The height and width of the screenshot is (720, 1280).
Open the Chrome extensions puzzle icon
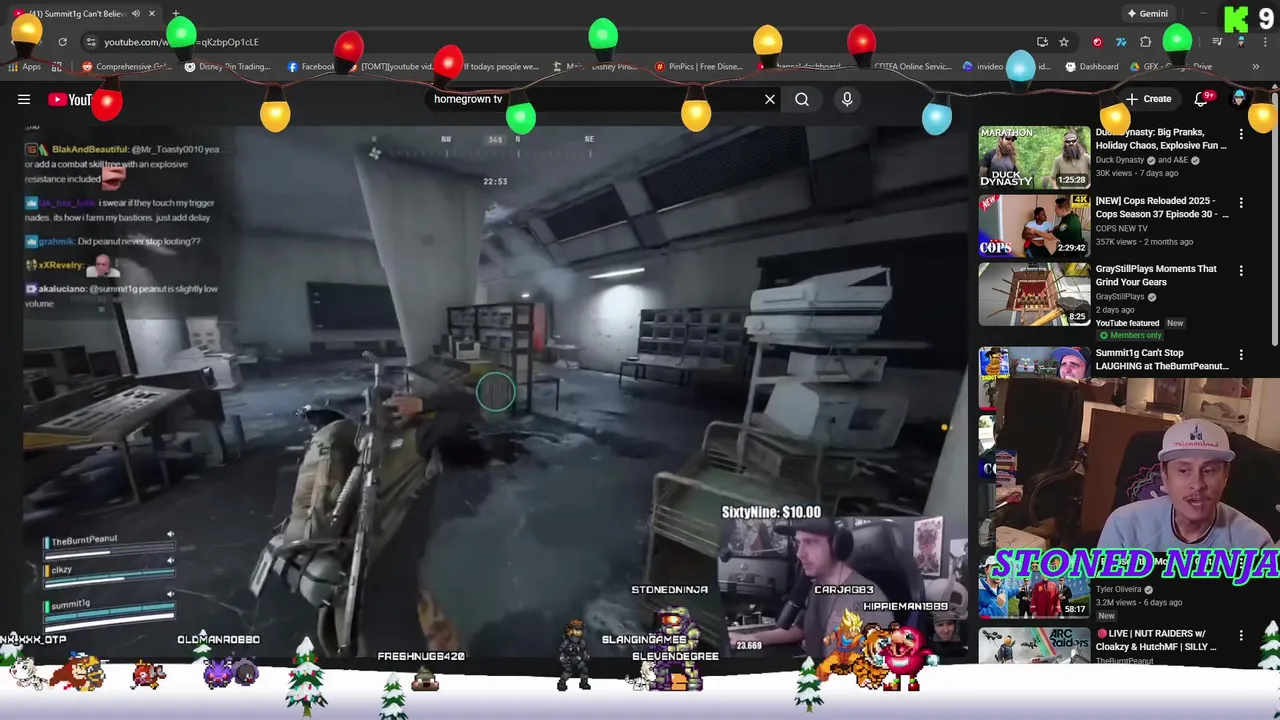point(1145,42)
